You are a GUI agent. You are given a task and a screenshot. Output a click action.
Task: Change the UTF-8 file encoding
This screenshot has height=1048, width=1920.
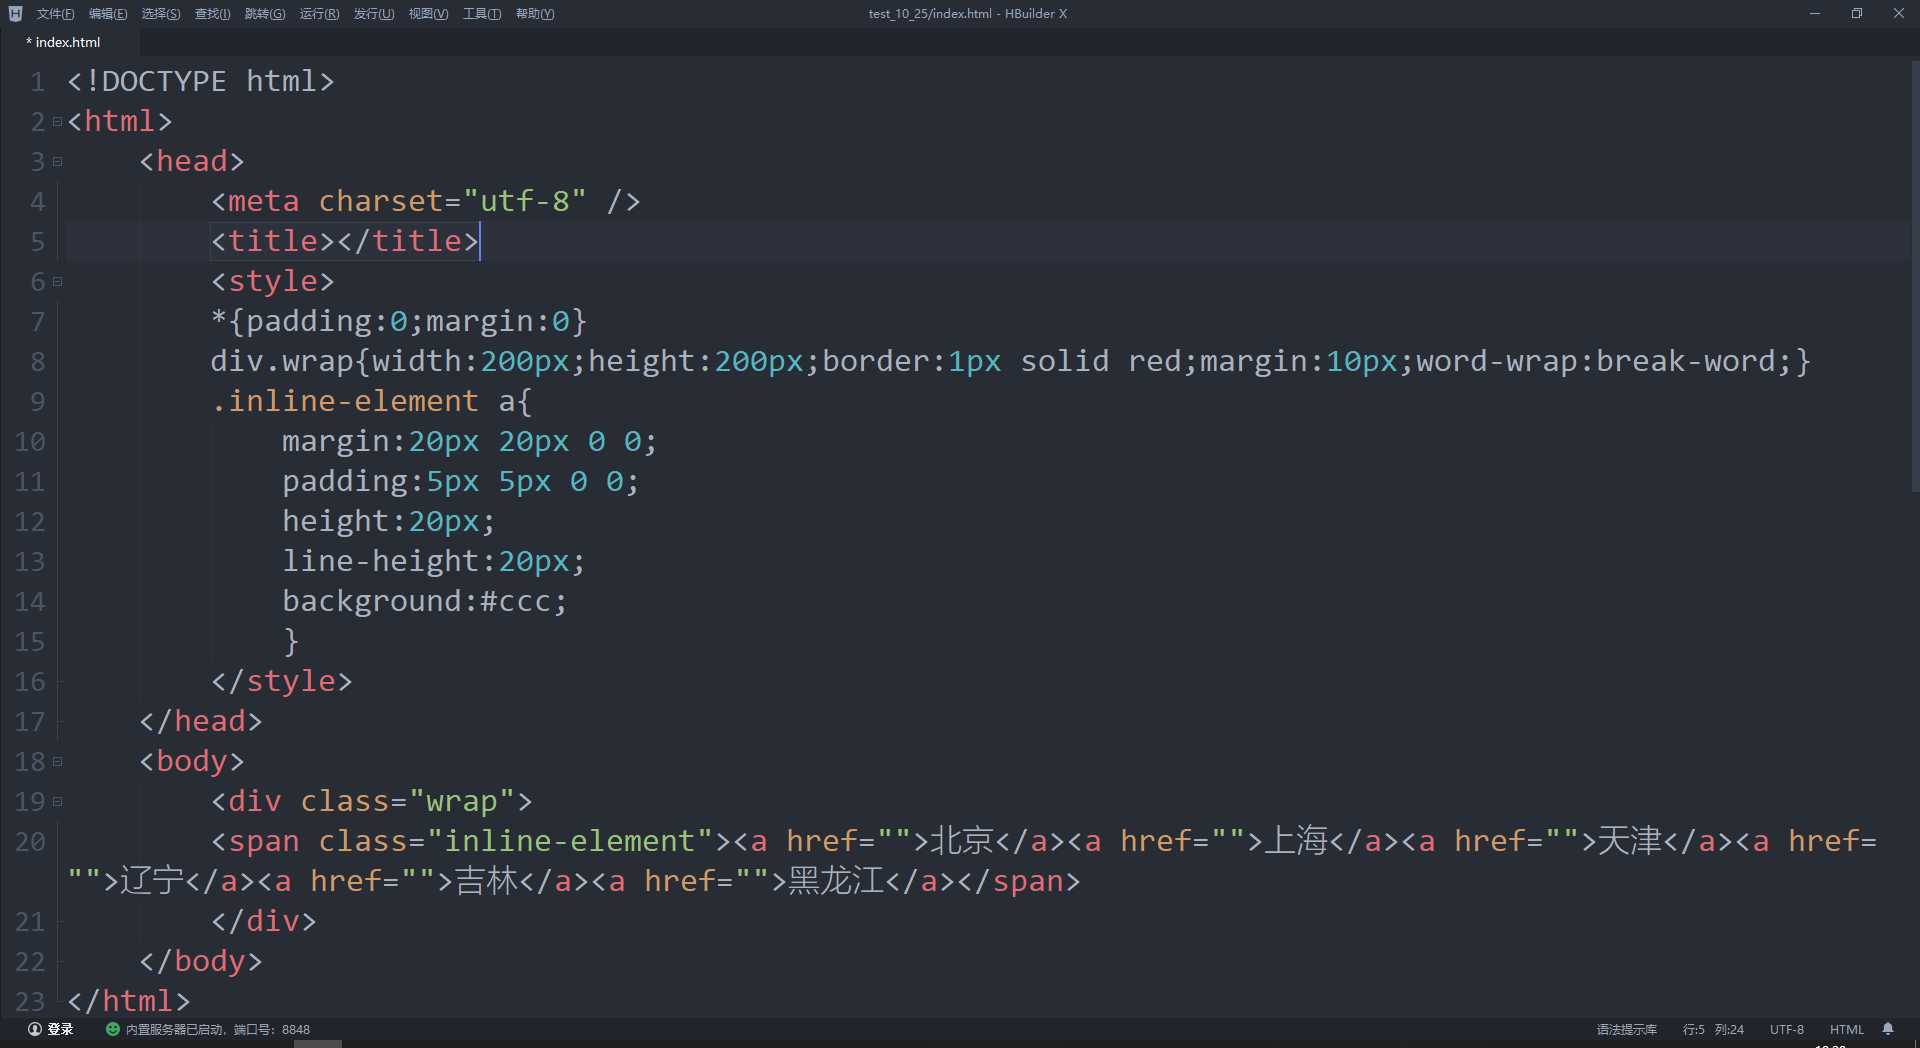tap(1787, 1029)
